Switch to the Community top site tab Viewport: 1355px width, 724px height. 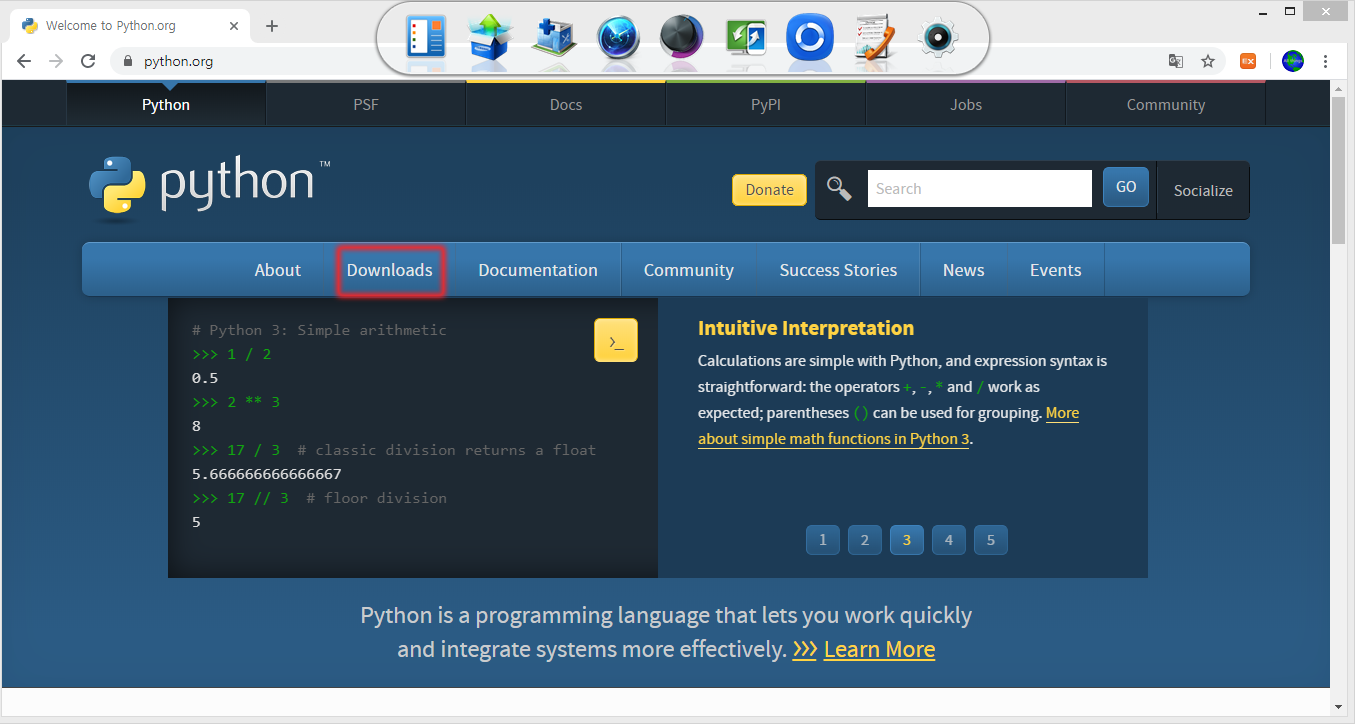pos(1166,104)
